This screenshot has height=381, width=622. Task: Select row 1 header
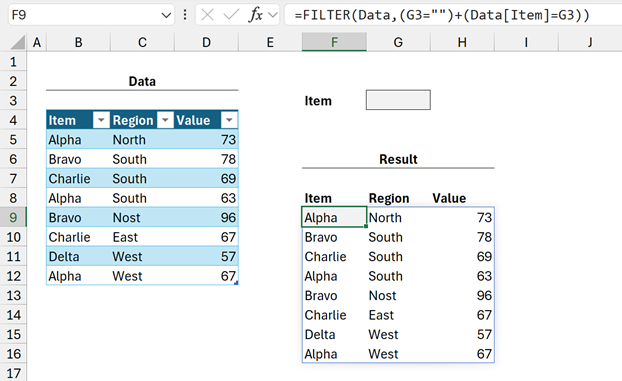coord(13,62)
